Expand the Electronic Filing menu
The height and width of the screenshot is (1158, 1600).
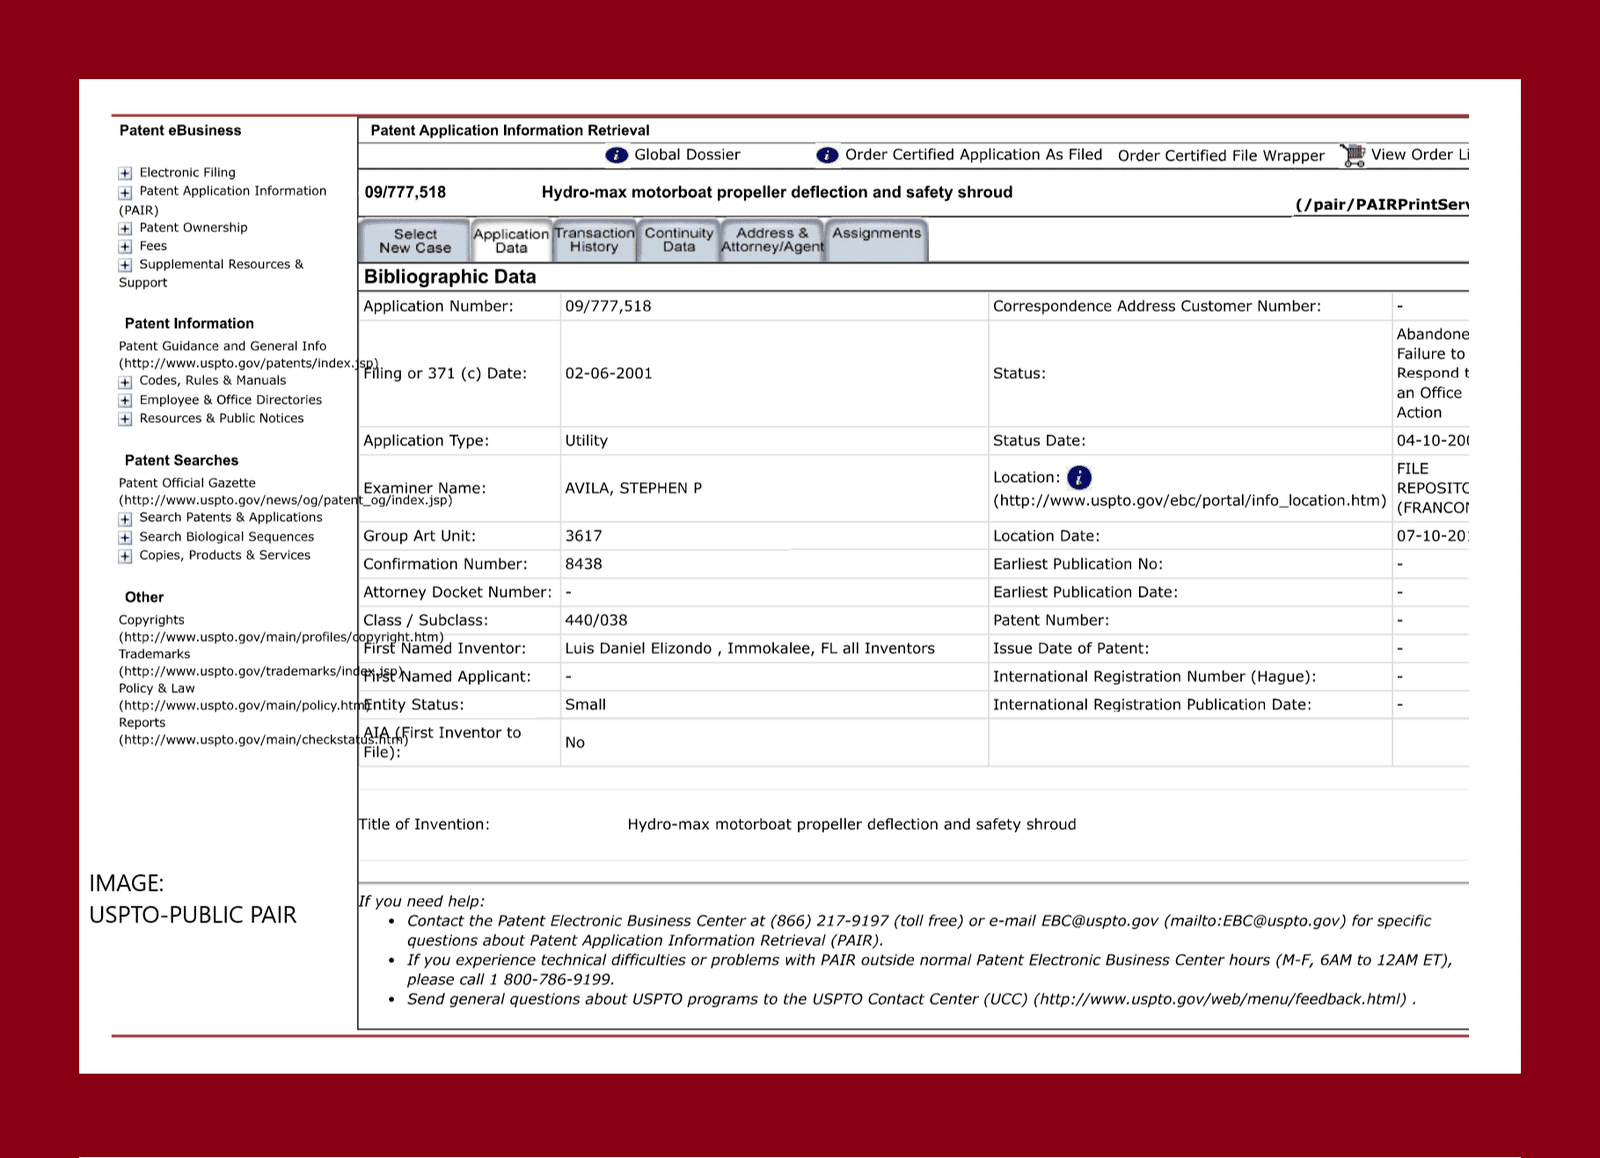(x=125, y=174)
